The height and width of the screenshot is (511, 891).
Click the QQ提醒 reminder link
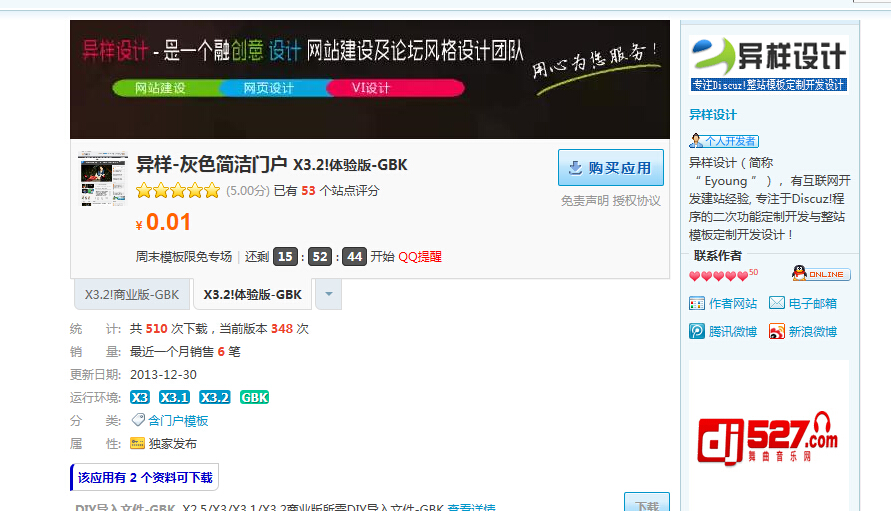click(420, 257)
